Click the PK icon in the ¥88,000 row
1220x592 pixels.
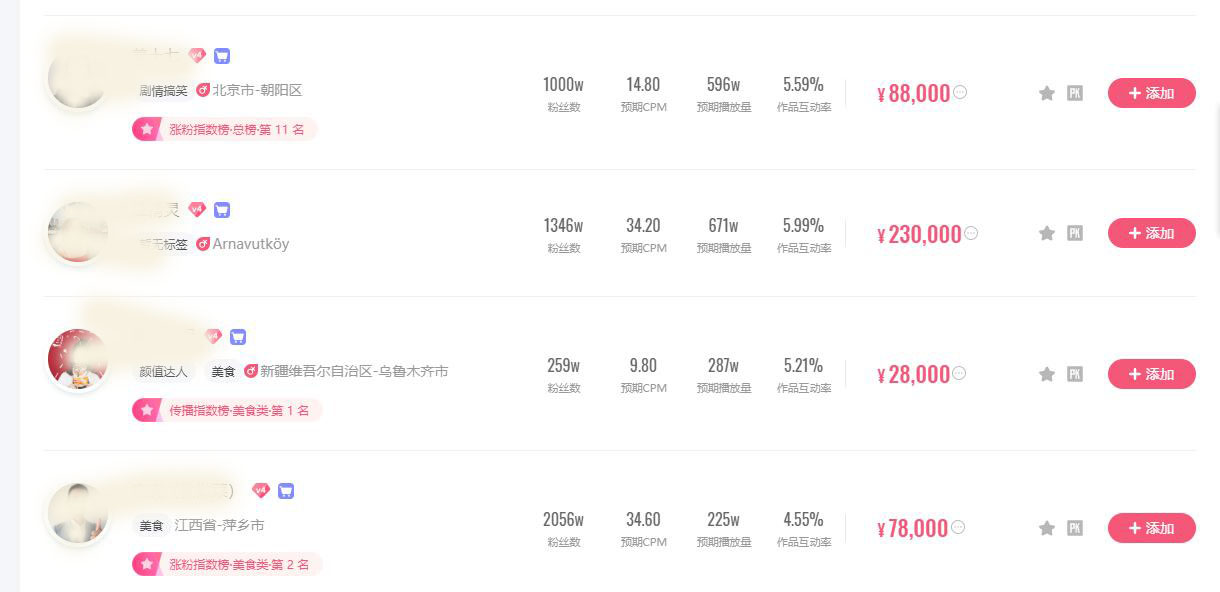pos(1075,93)
